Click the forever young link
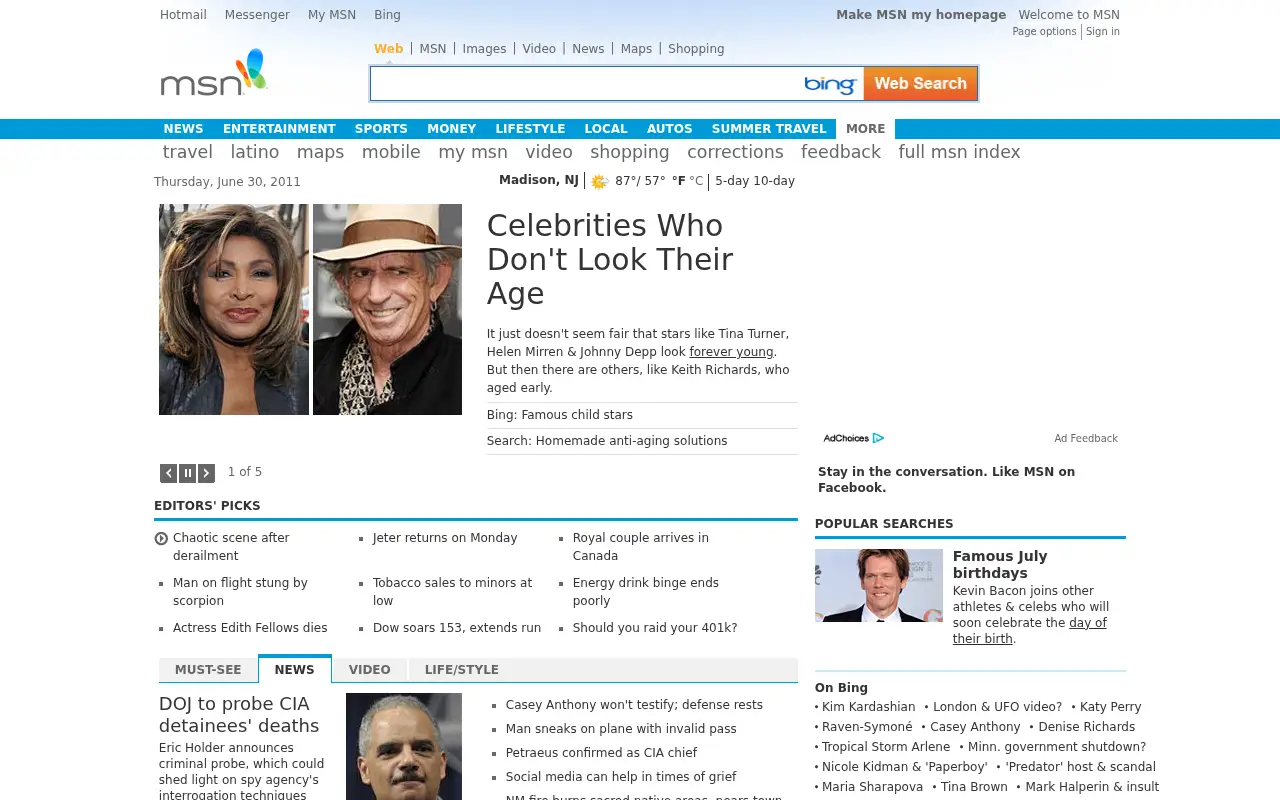 [x=731, y=352]
